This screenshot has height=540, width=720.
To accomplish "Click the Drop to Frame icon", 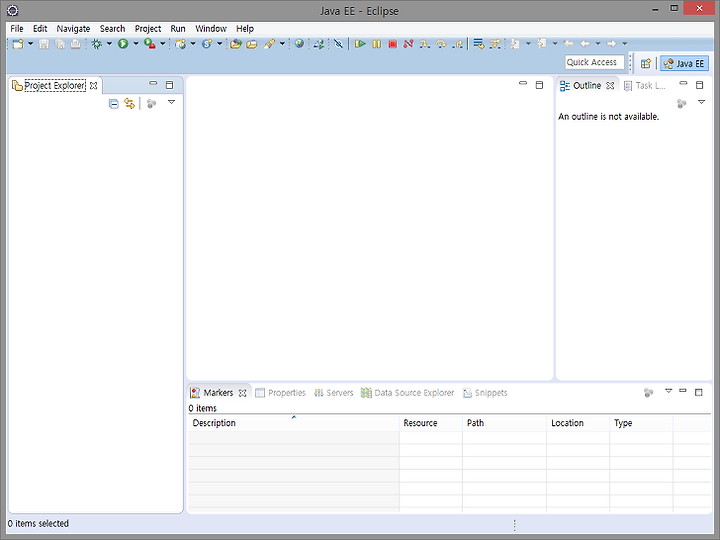I will point(478,44).
